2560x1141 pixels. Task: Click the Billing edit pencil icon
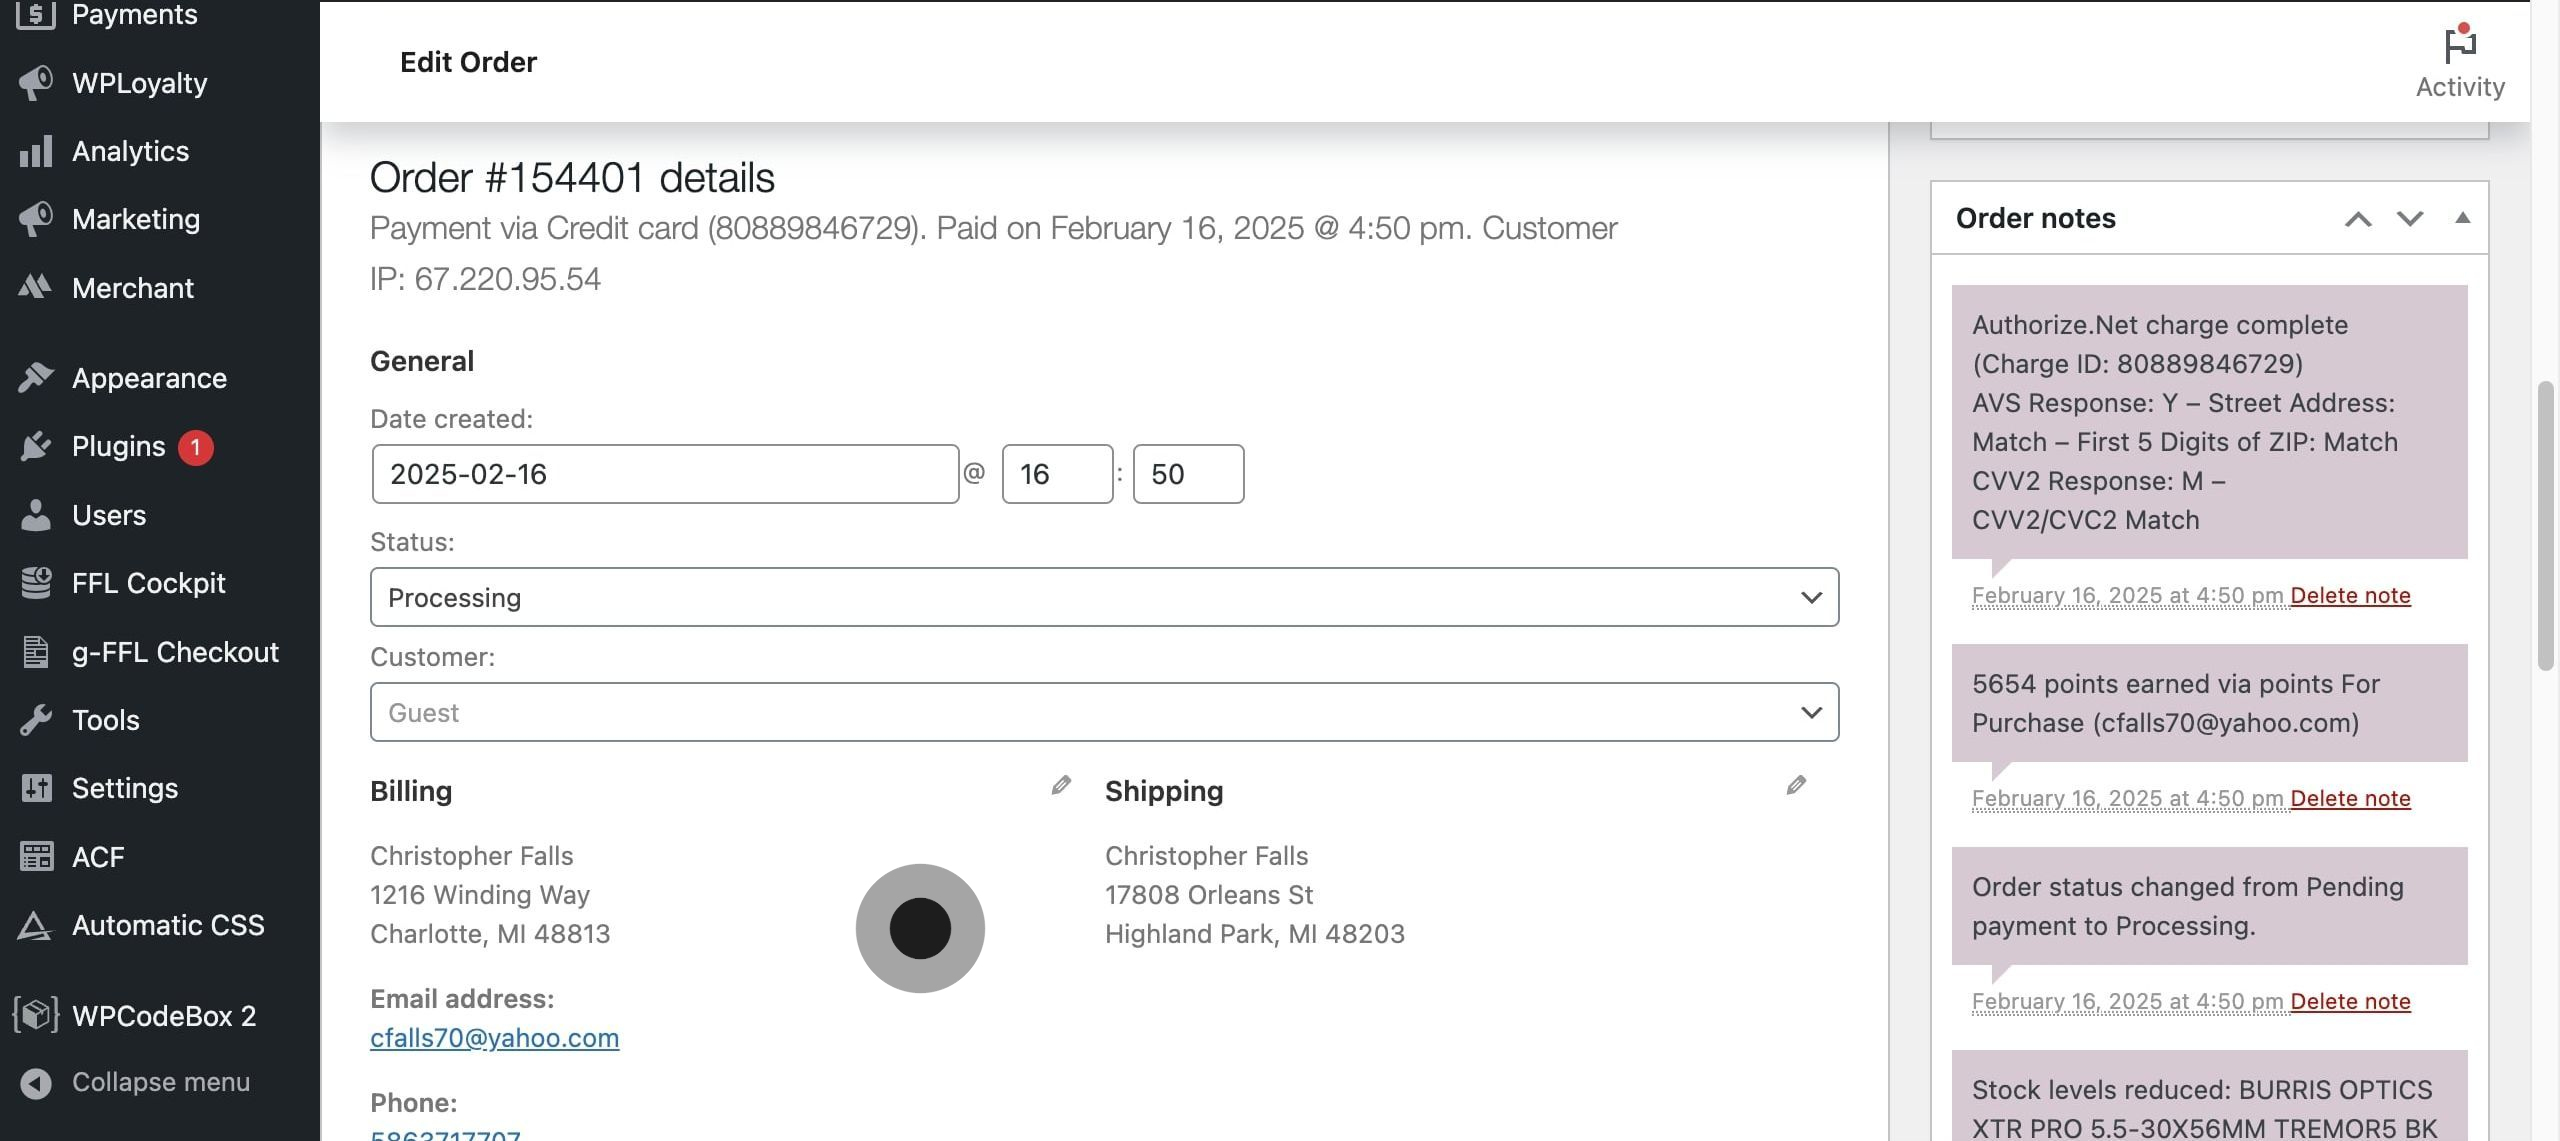pos(1061,786)
